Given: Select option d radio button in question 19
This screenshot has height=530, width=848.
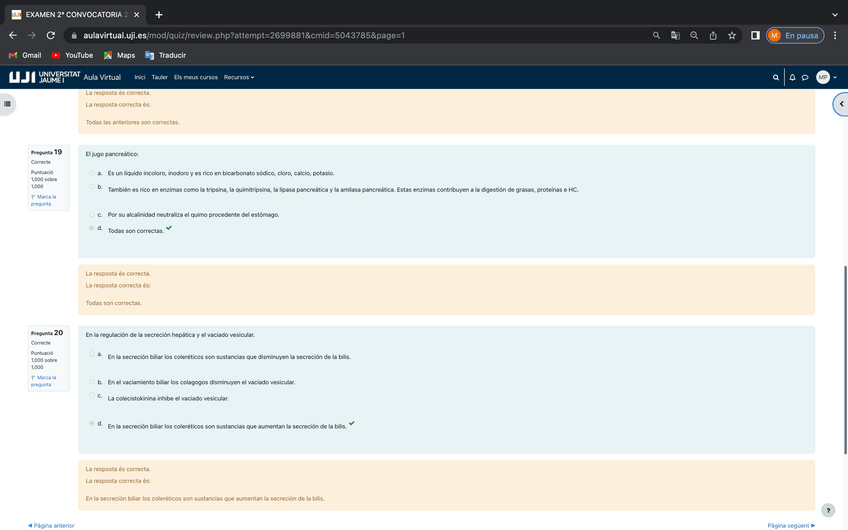Looking at the screenshot, I should point(92,228).
